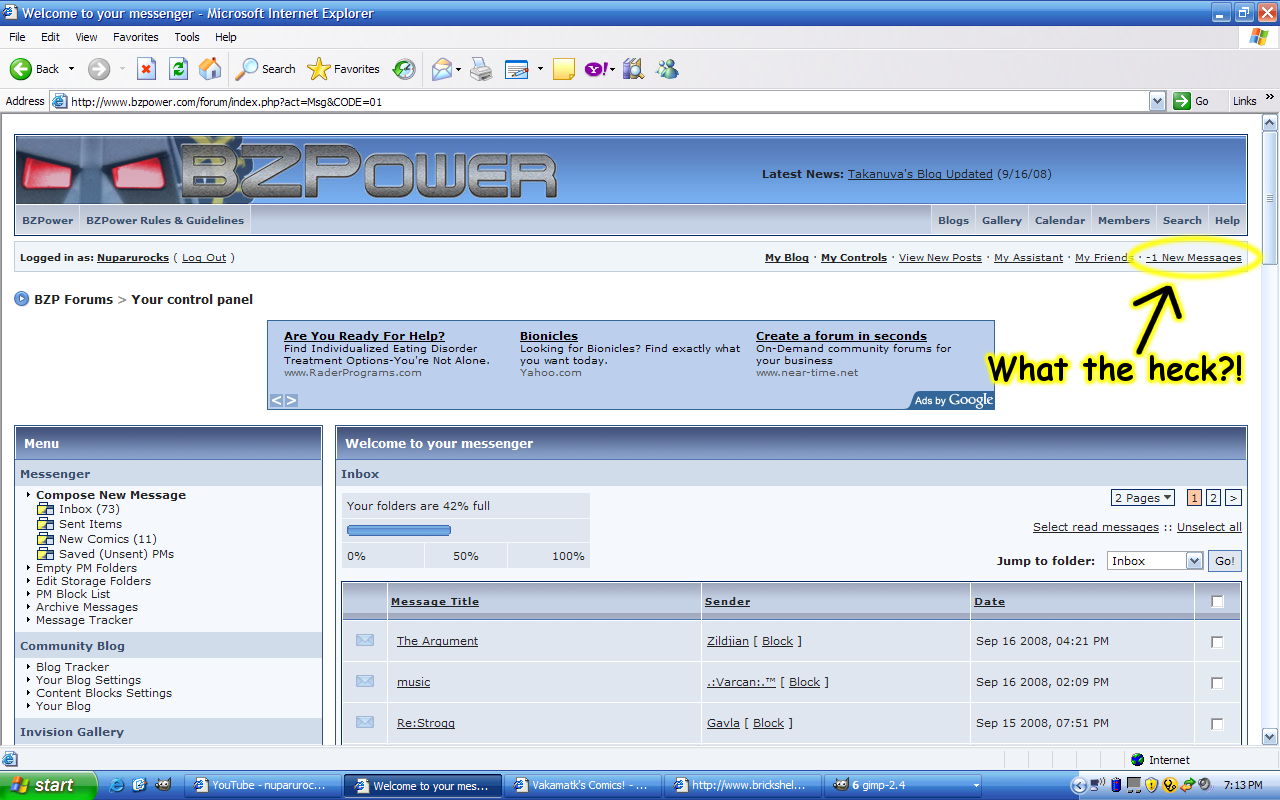Click the envelope icon beside The Argument
The image size is (1280, 800).
click(365, 640)
